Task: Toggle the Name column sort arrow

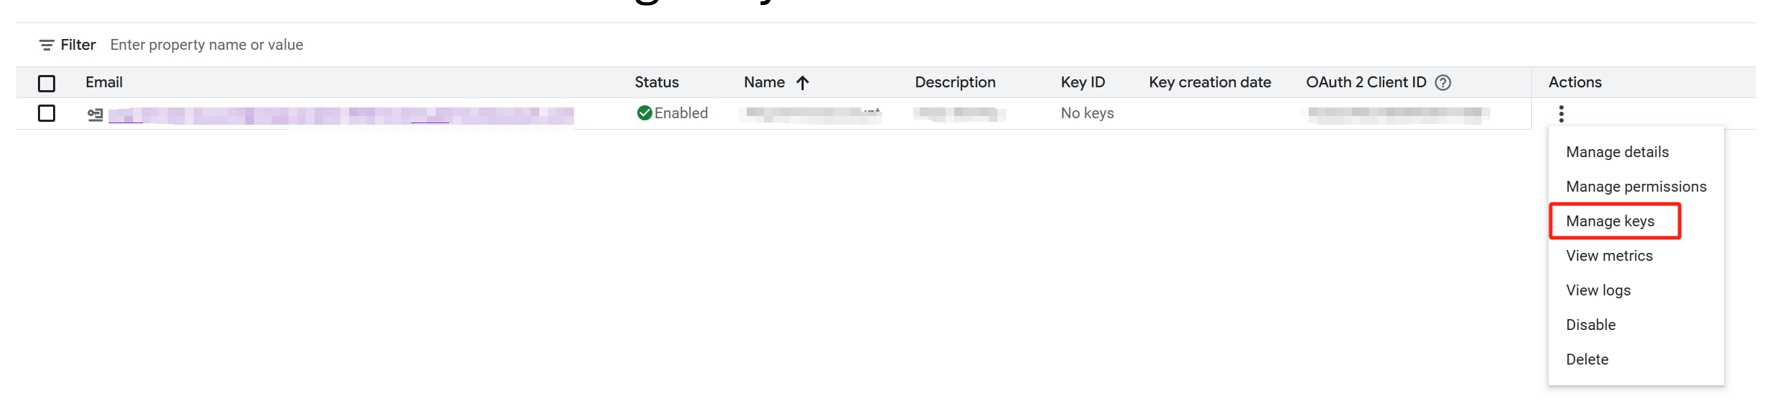Action: point(802,83)
